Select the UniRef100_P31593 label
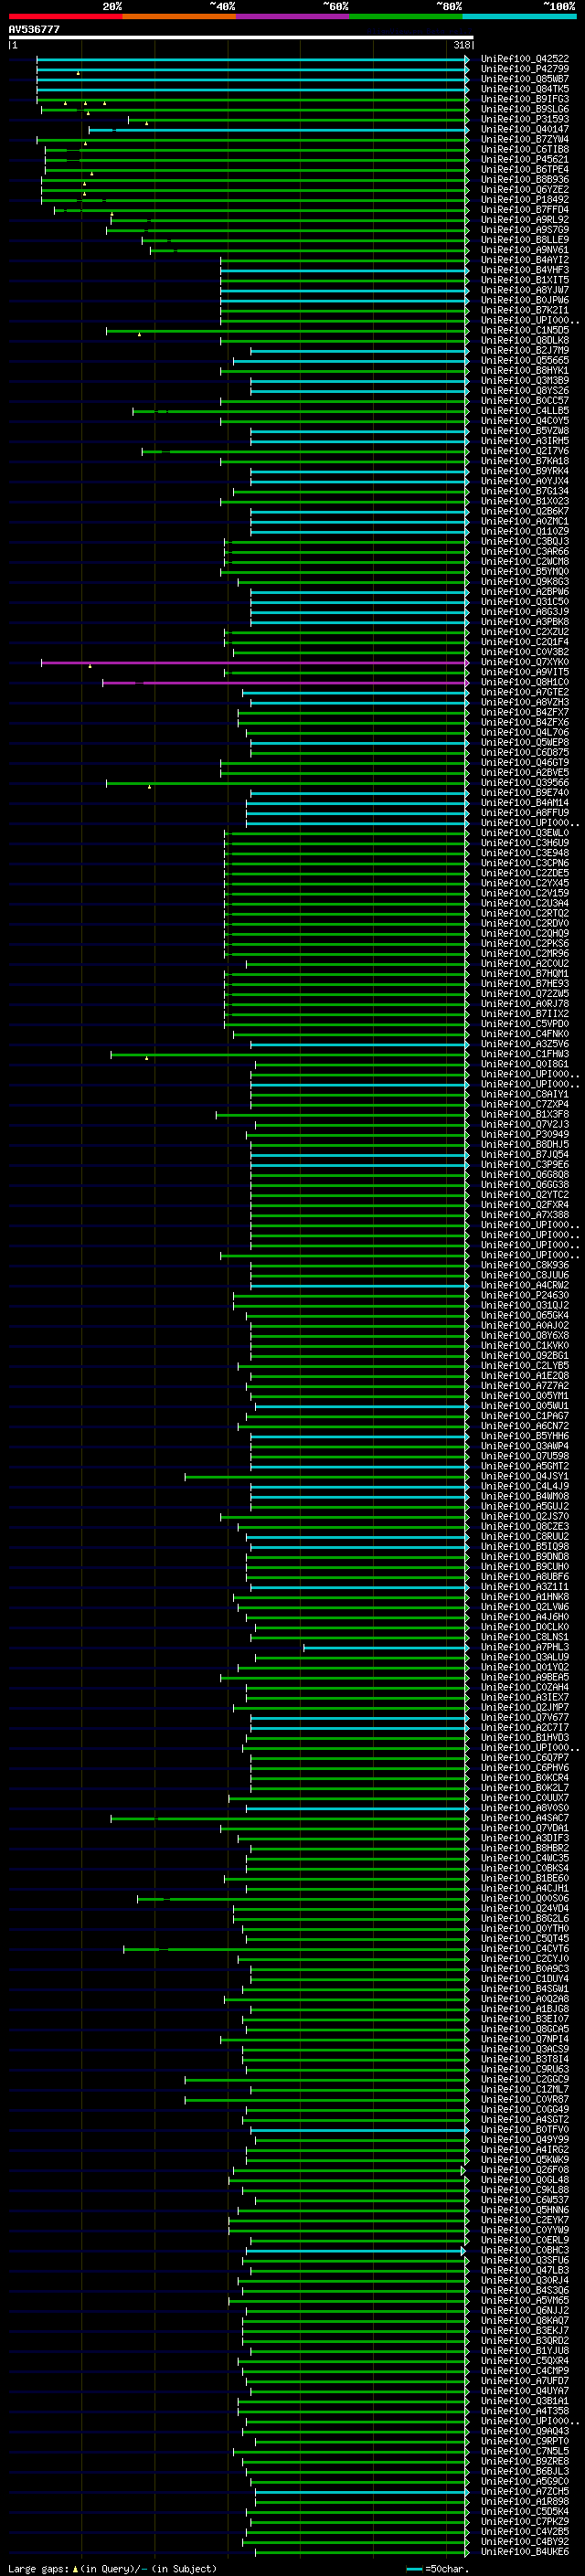Viewport: 585px width, 2576px height. tap(524, 119)
